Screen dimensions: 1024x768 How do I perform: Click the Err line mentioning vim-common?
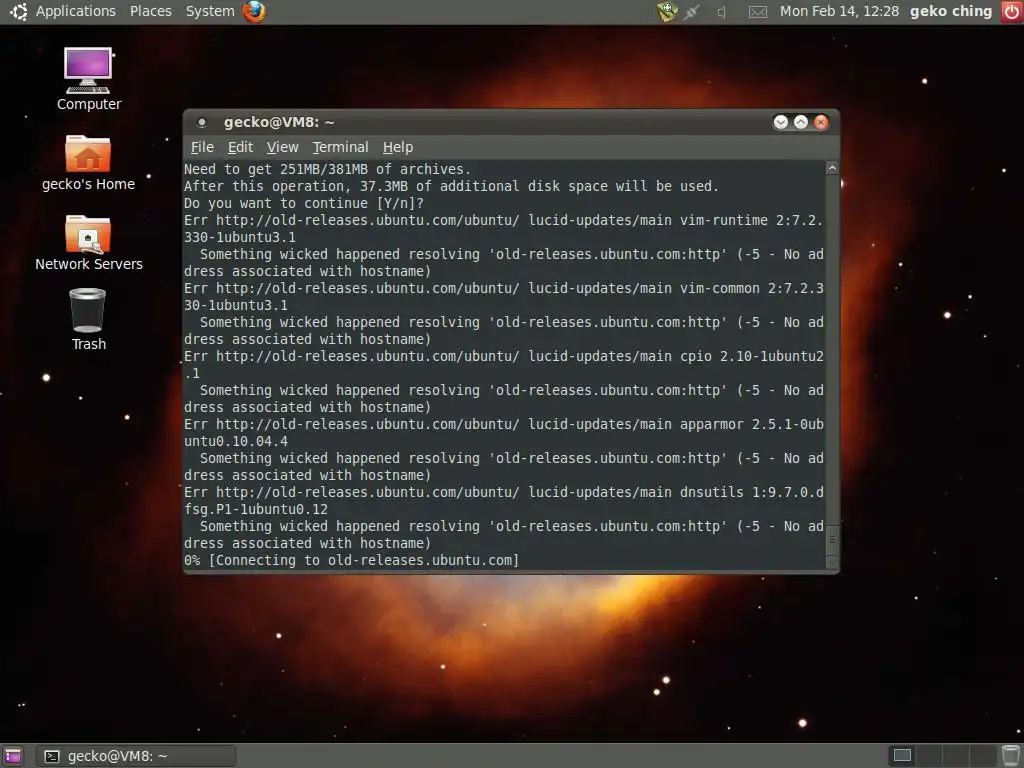(504, 288)
